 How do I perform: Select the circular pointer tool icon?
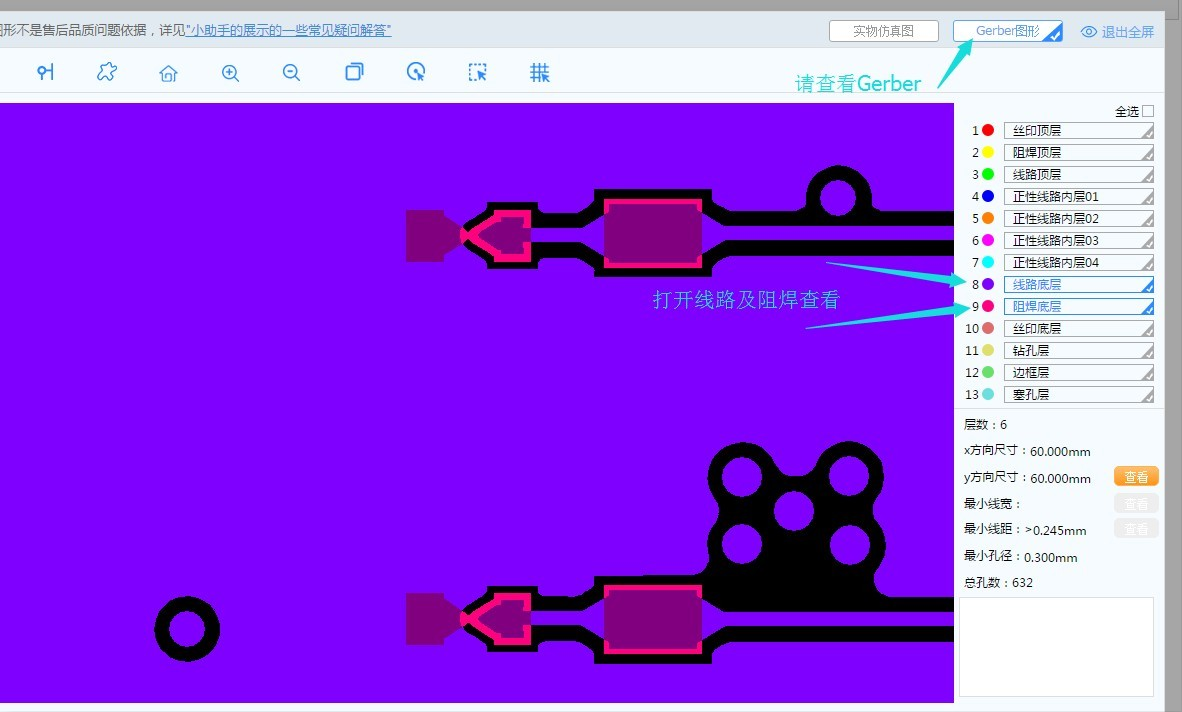coord(416,72)
